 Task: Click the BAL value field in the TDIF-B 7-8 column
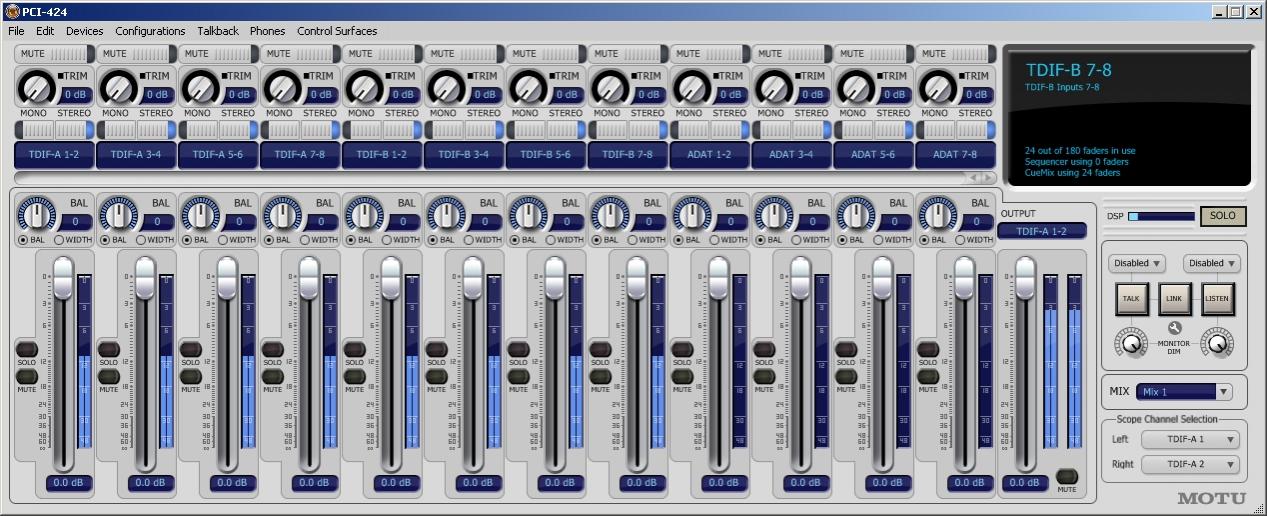(x=649, y=221)
